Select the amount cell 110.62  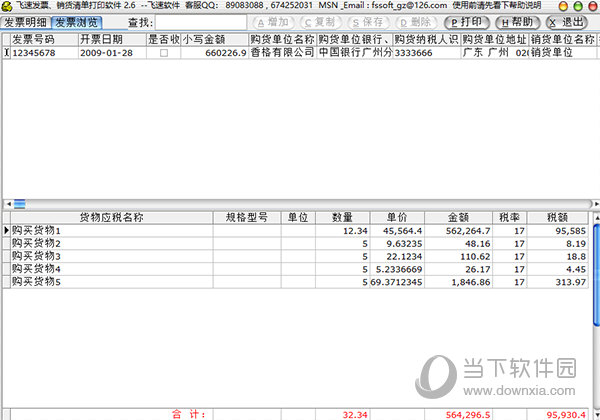point(458,256)
